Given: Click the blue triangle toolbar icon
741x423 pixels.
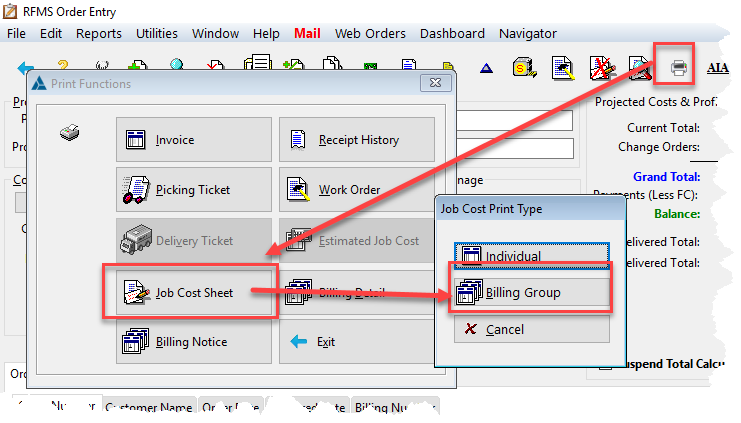Looking at the screenshot, I should (x=486, y=69).
